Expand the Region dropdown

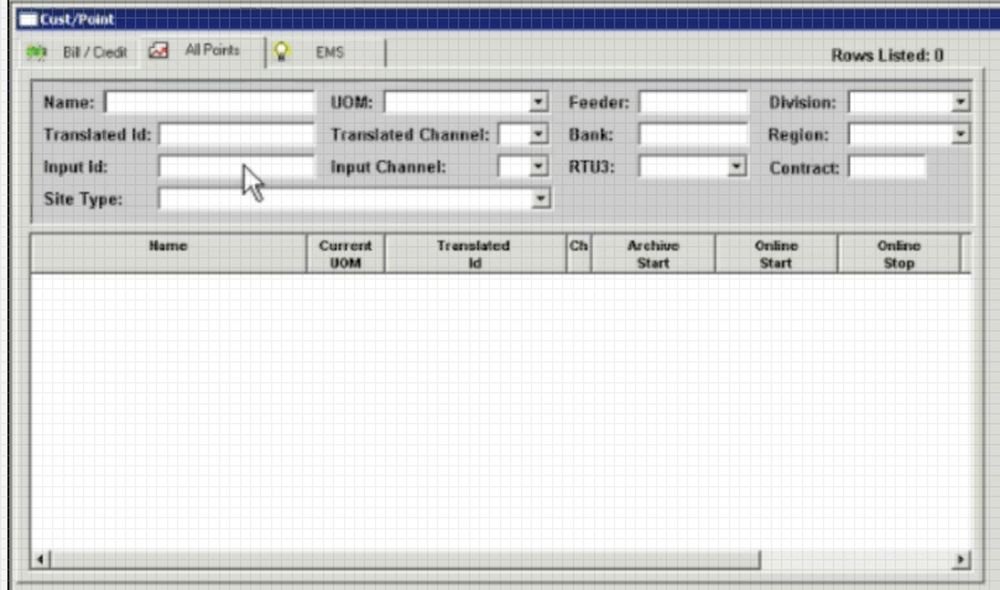click(960, 135)
